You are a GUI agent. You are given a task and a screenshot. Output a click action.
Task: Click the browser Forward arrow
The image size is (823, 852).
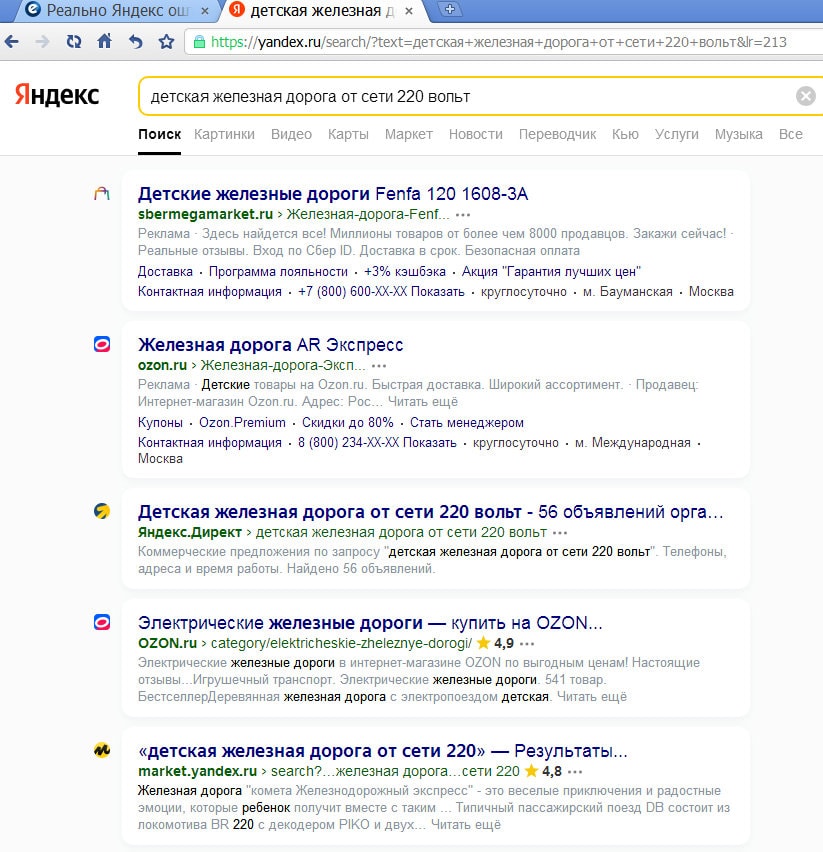[x=42, y=42]
